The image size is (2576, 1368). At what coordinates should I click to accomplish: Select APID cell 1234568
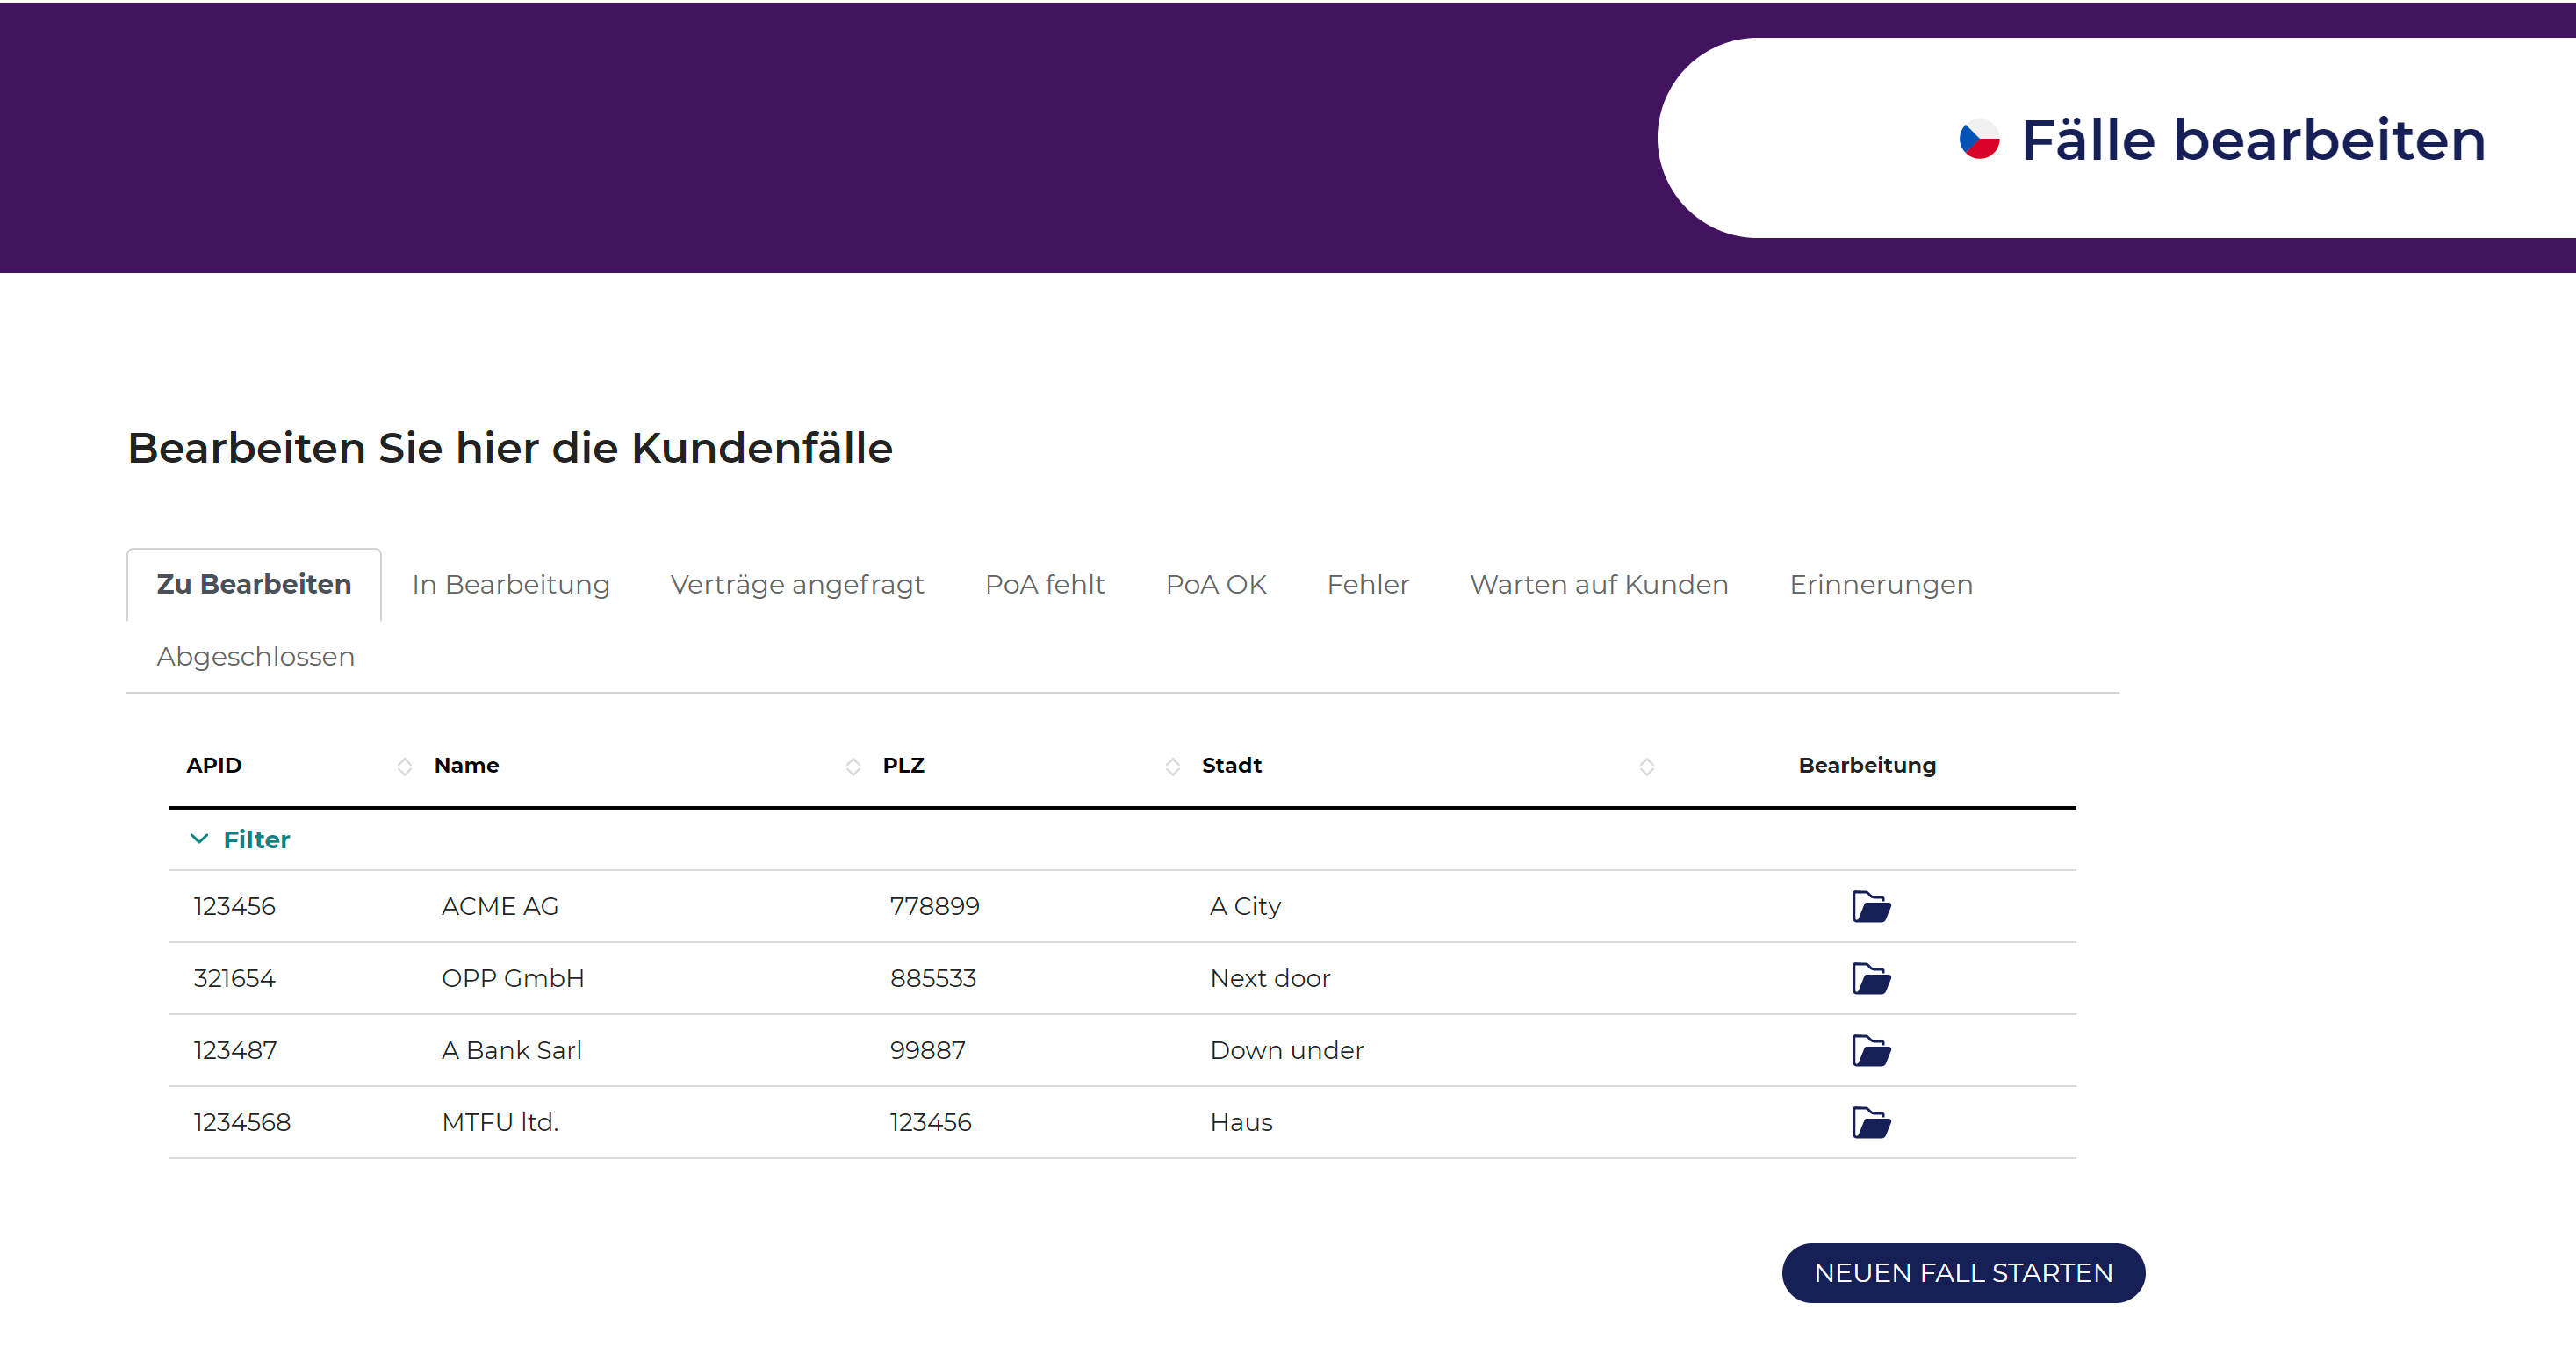(242, 1122)
